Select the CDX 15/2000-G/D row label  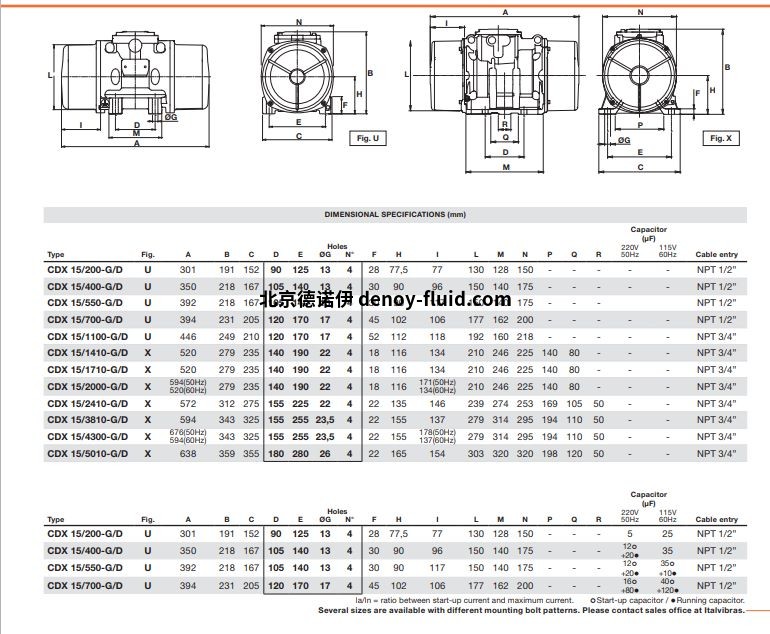click(88, 386)
